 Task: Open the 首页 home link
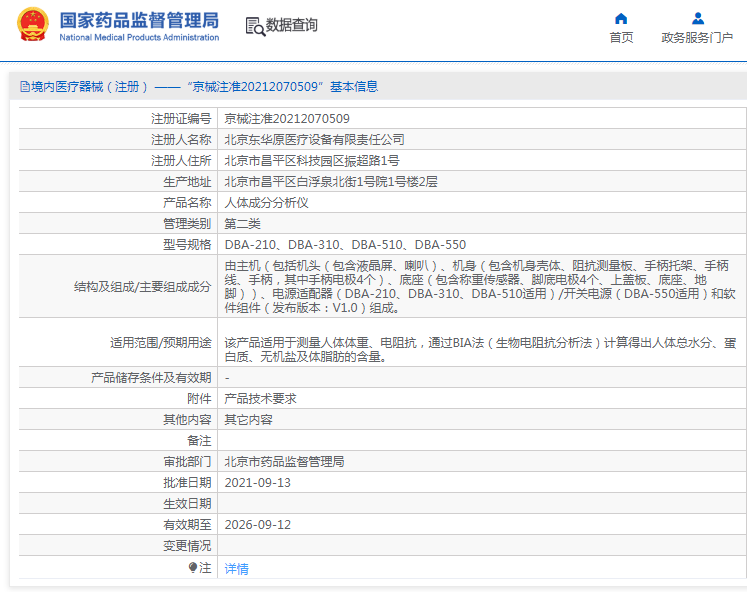(x=622, y=38)
